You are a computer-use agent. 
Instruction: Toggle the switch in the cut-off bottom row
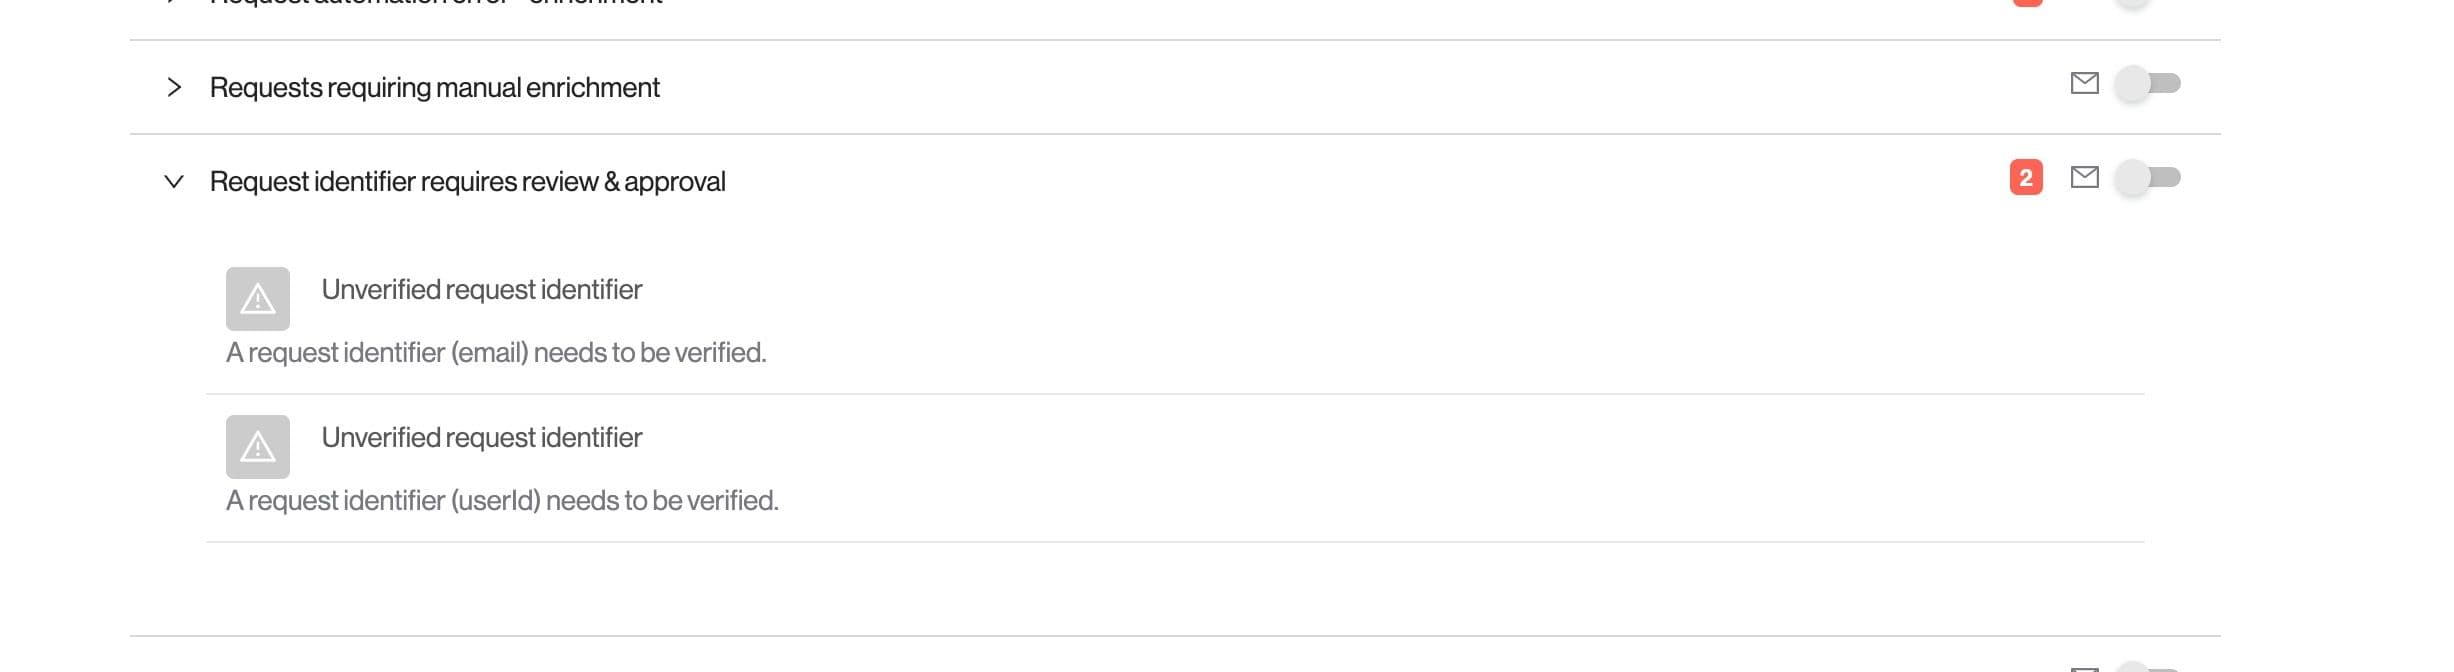pos(2147,668)
